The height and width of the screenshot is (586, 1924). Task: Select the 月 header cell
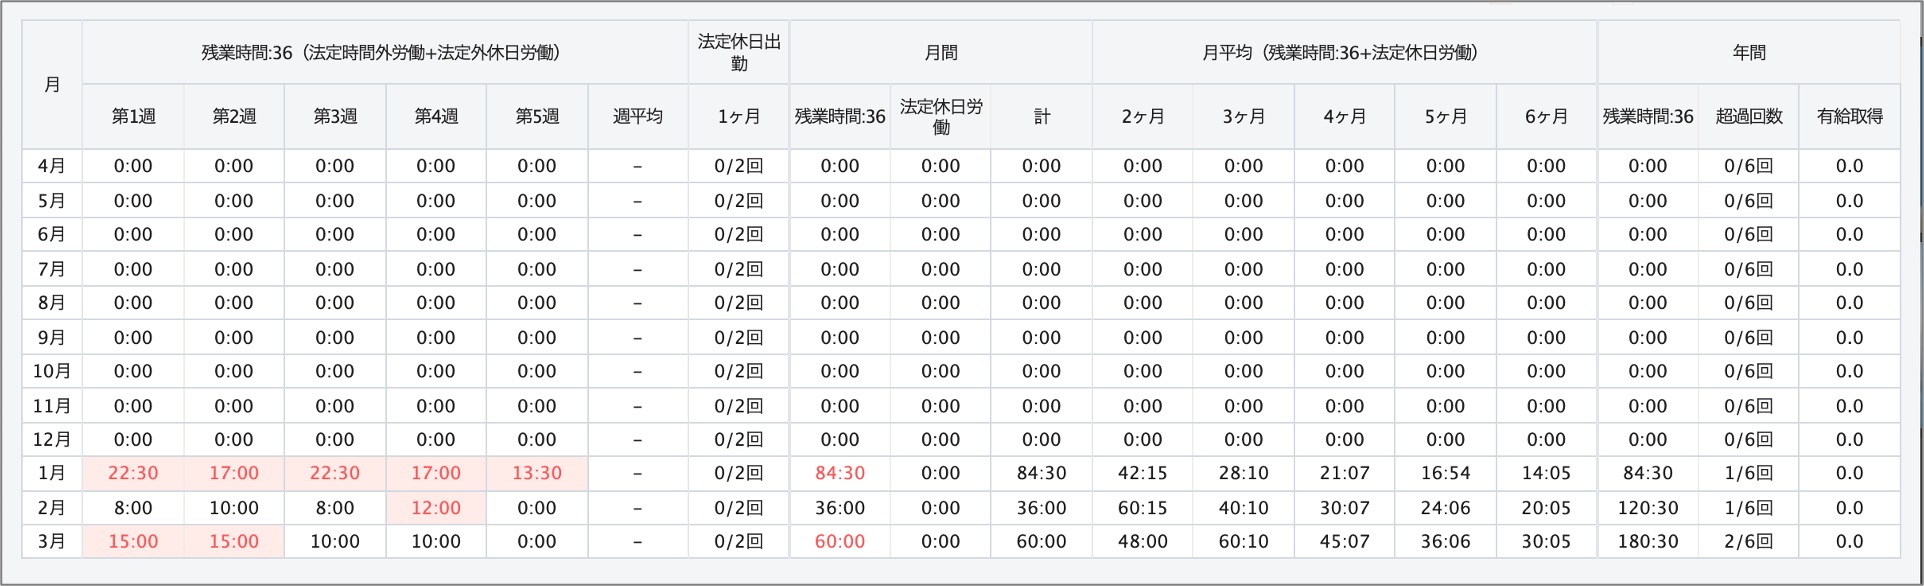pyautogui.click(x=52, y=85)
